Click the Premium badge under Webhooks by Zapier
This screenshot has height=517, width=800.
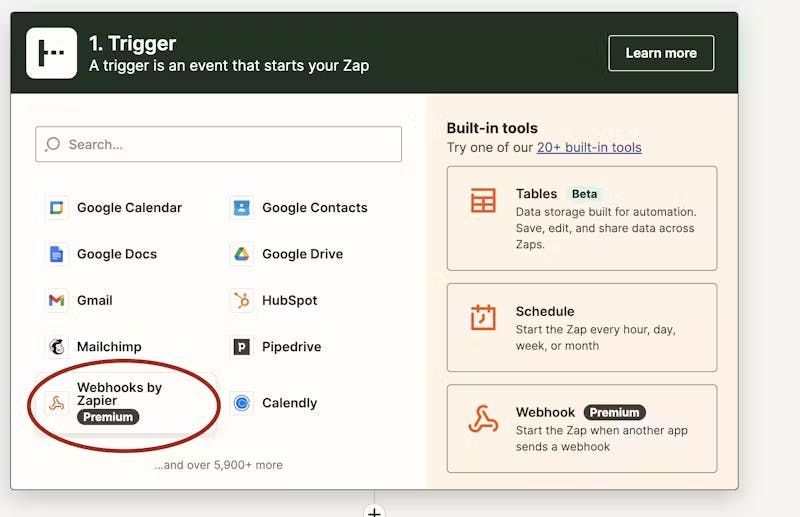click(108, 417)
